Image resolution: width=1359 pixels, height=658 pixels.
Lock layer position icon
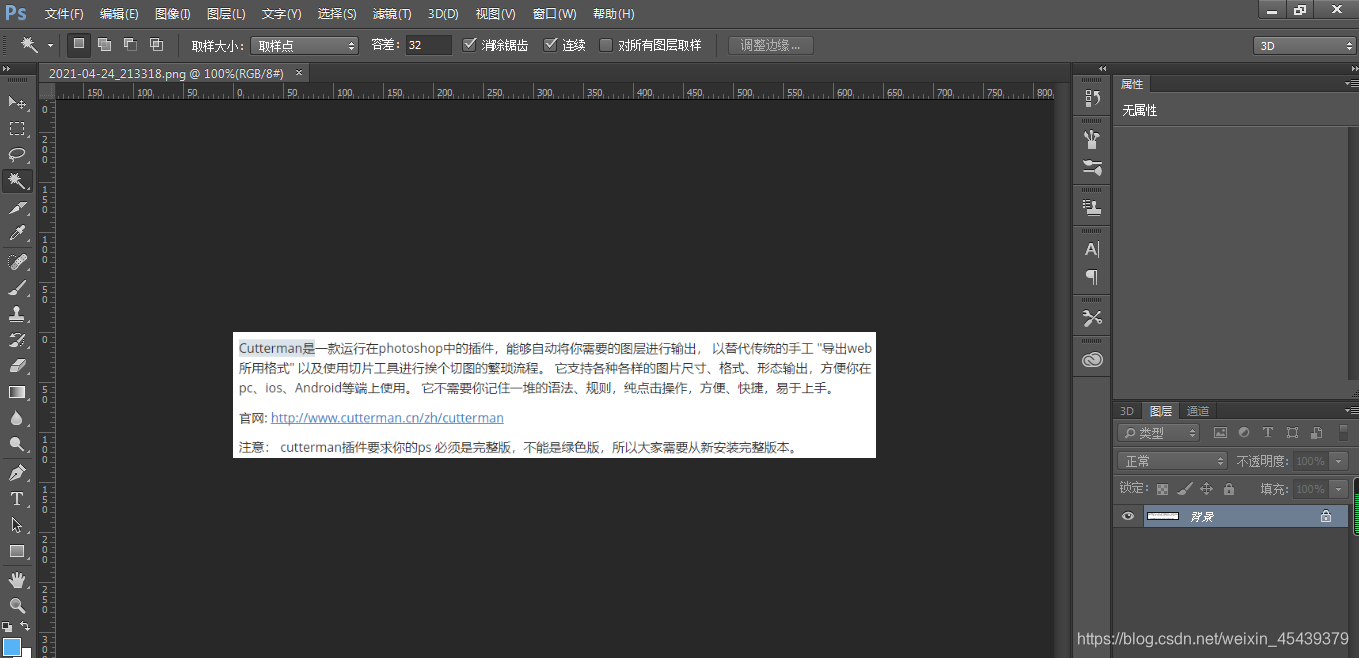[x=1206, y=489]
